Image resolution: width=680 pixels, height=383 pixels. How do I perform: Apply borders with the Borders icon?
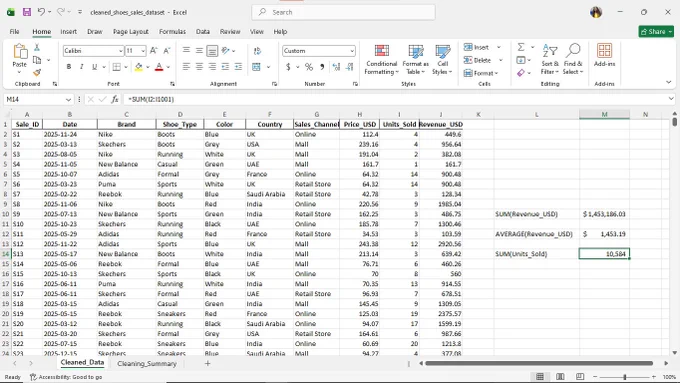[x=117, y=67]
